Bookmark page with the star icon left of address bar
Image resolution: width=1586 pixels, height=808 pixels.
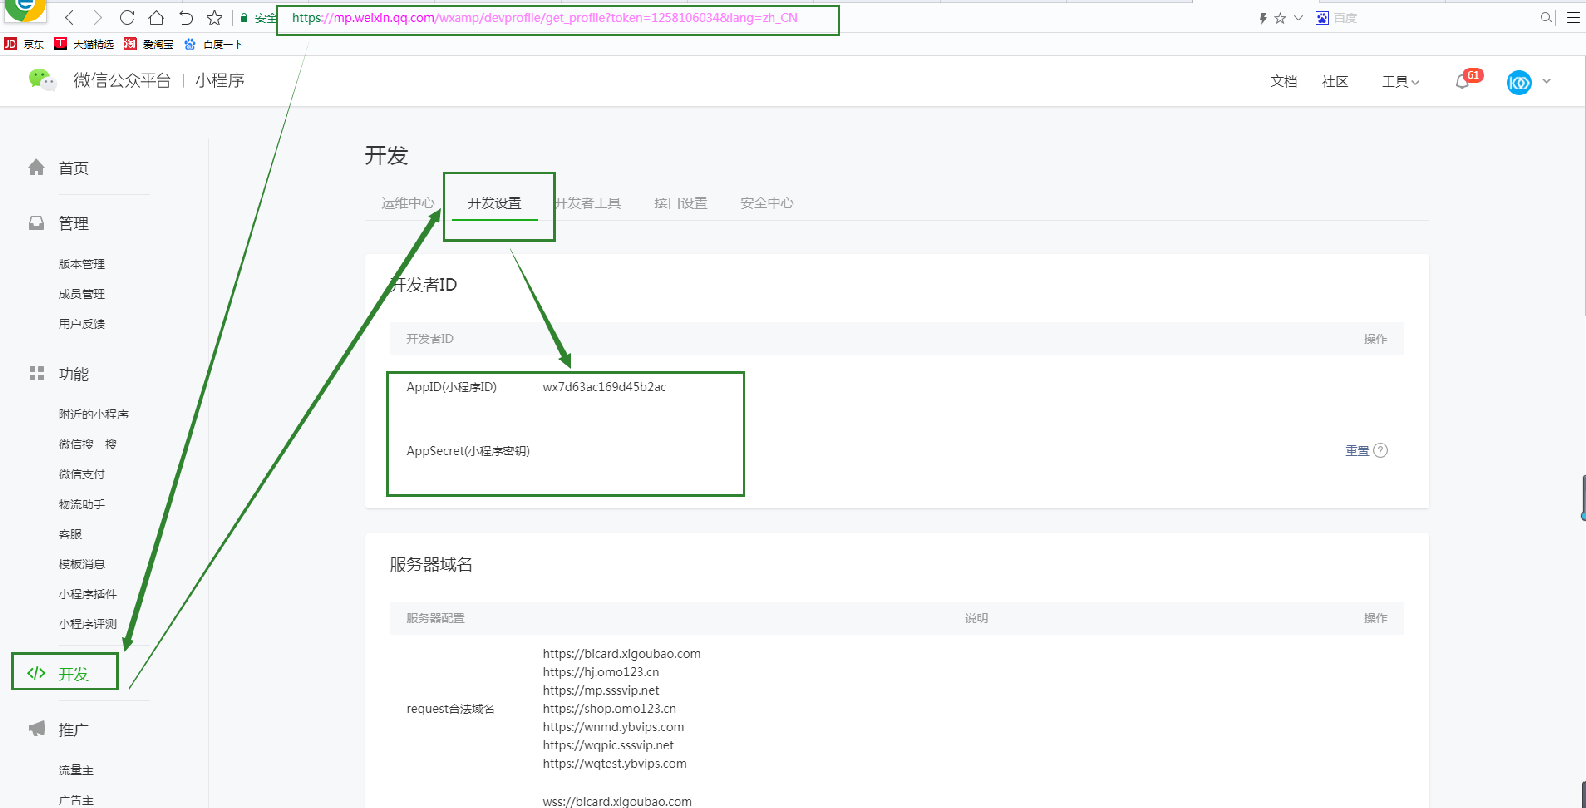point(214,18)
